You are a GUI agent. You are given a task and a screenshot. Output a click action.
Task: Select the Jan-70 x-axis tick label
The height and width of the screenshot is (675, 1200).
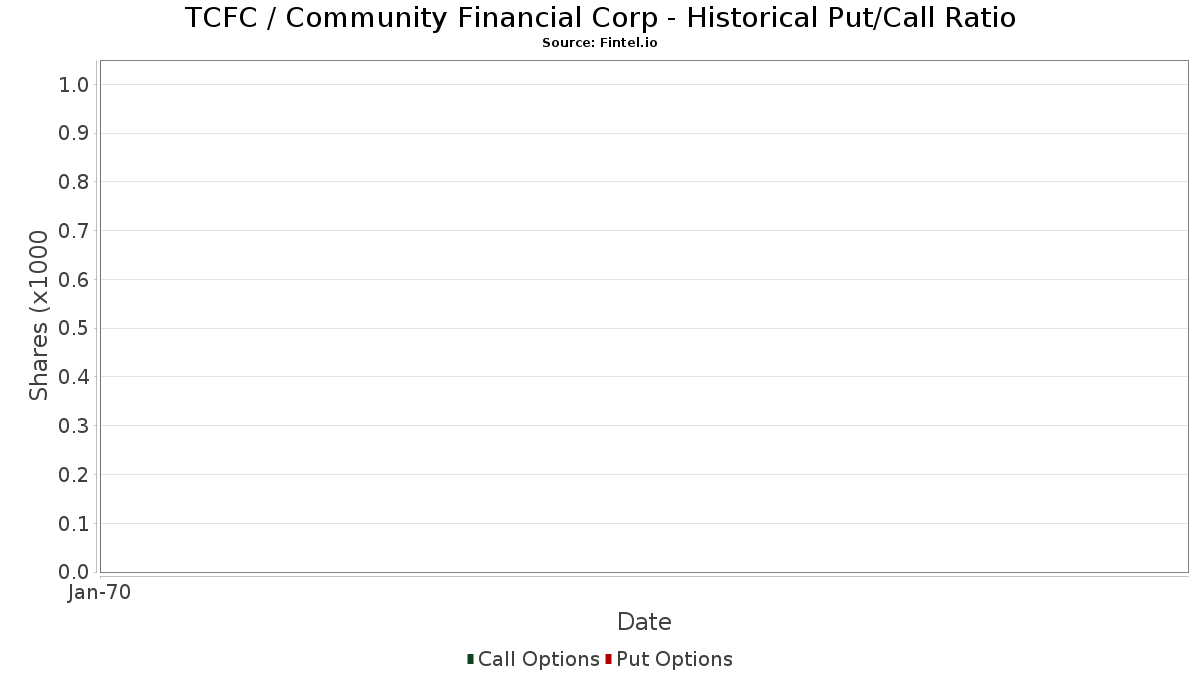pos(99,593)
